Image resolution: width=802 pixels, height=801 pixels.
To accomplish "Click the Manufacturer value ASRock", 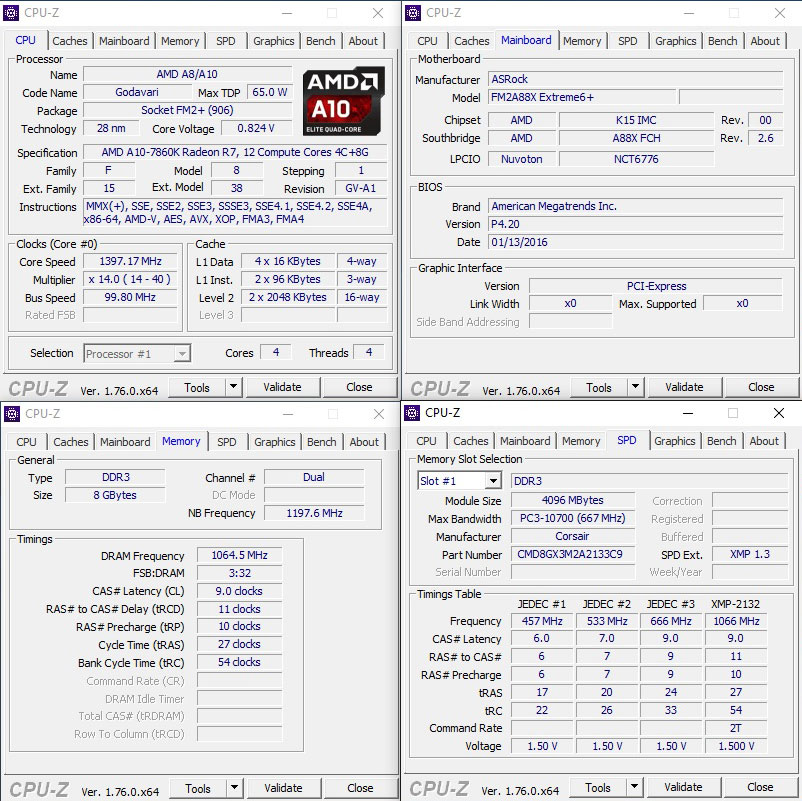I will [635, 79].
